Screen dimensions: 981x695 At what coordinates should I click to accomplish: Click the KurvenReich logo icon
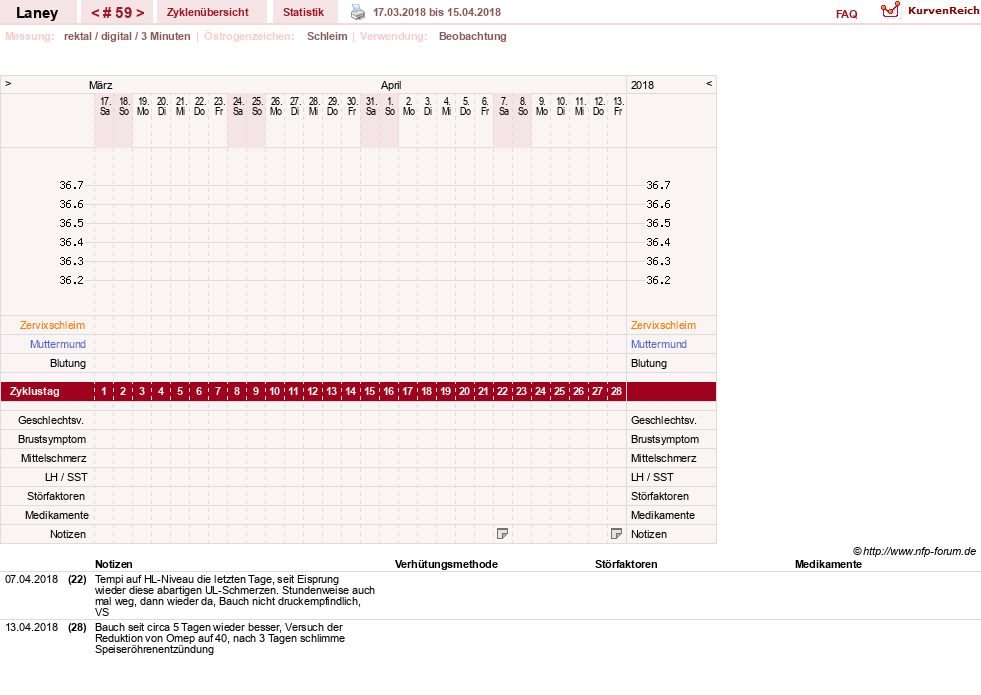[890, 10]
